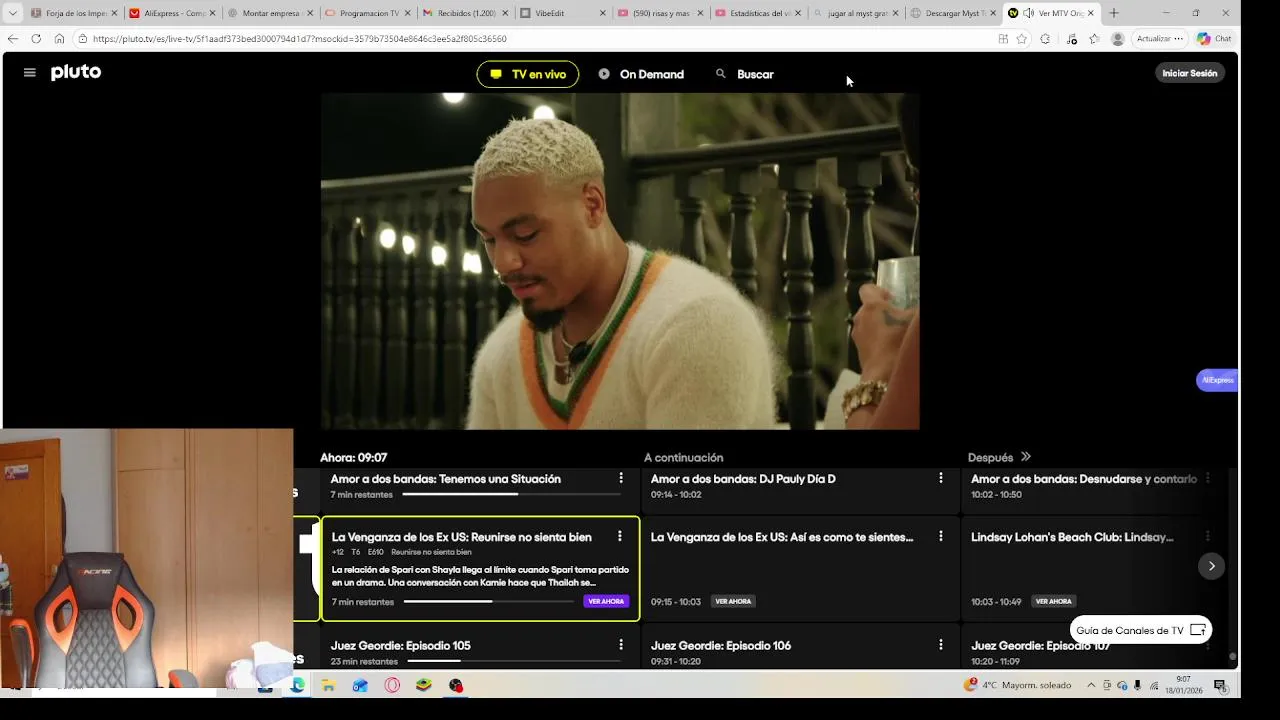
Task: Open the notification center icon
Action: (x=1220, y=685)
